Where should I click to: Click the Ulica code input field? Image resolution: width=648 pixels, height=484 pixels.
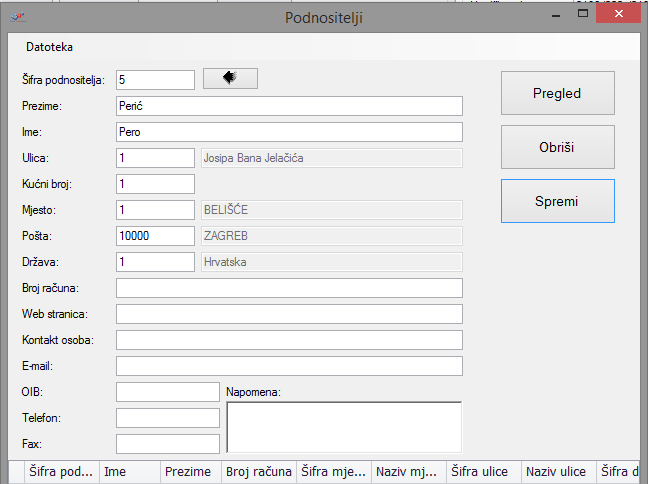coord(155,158)
